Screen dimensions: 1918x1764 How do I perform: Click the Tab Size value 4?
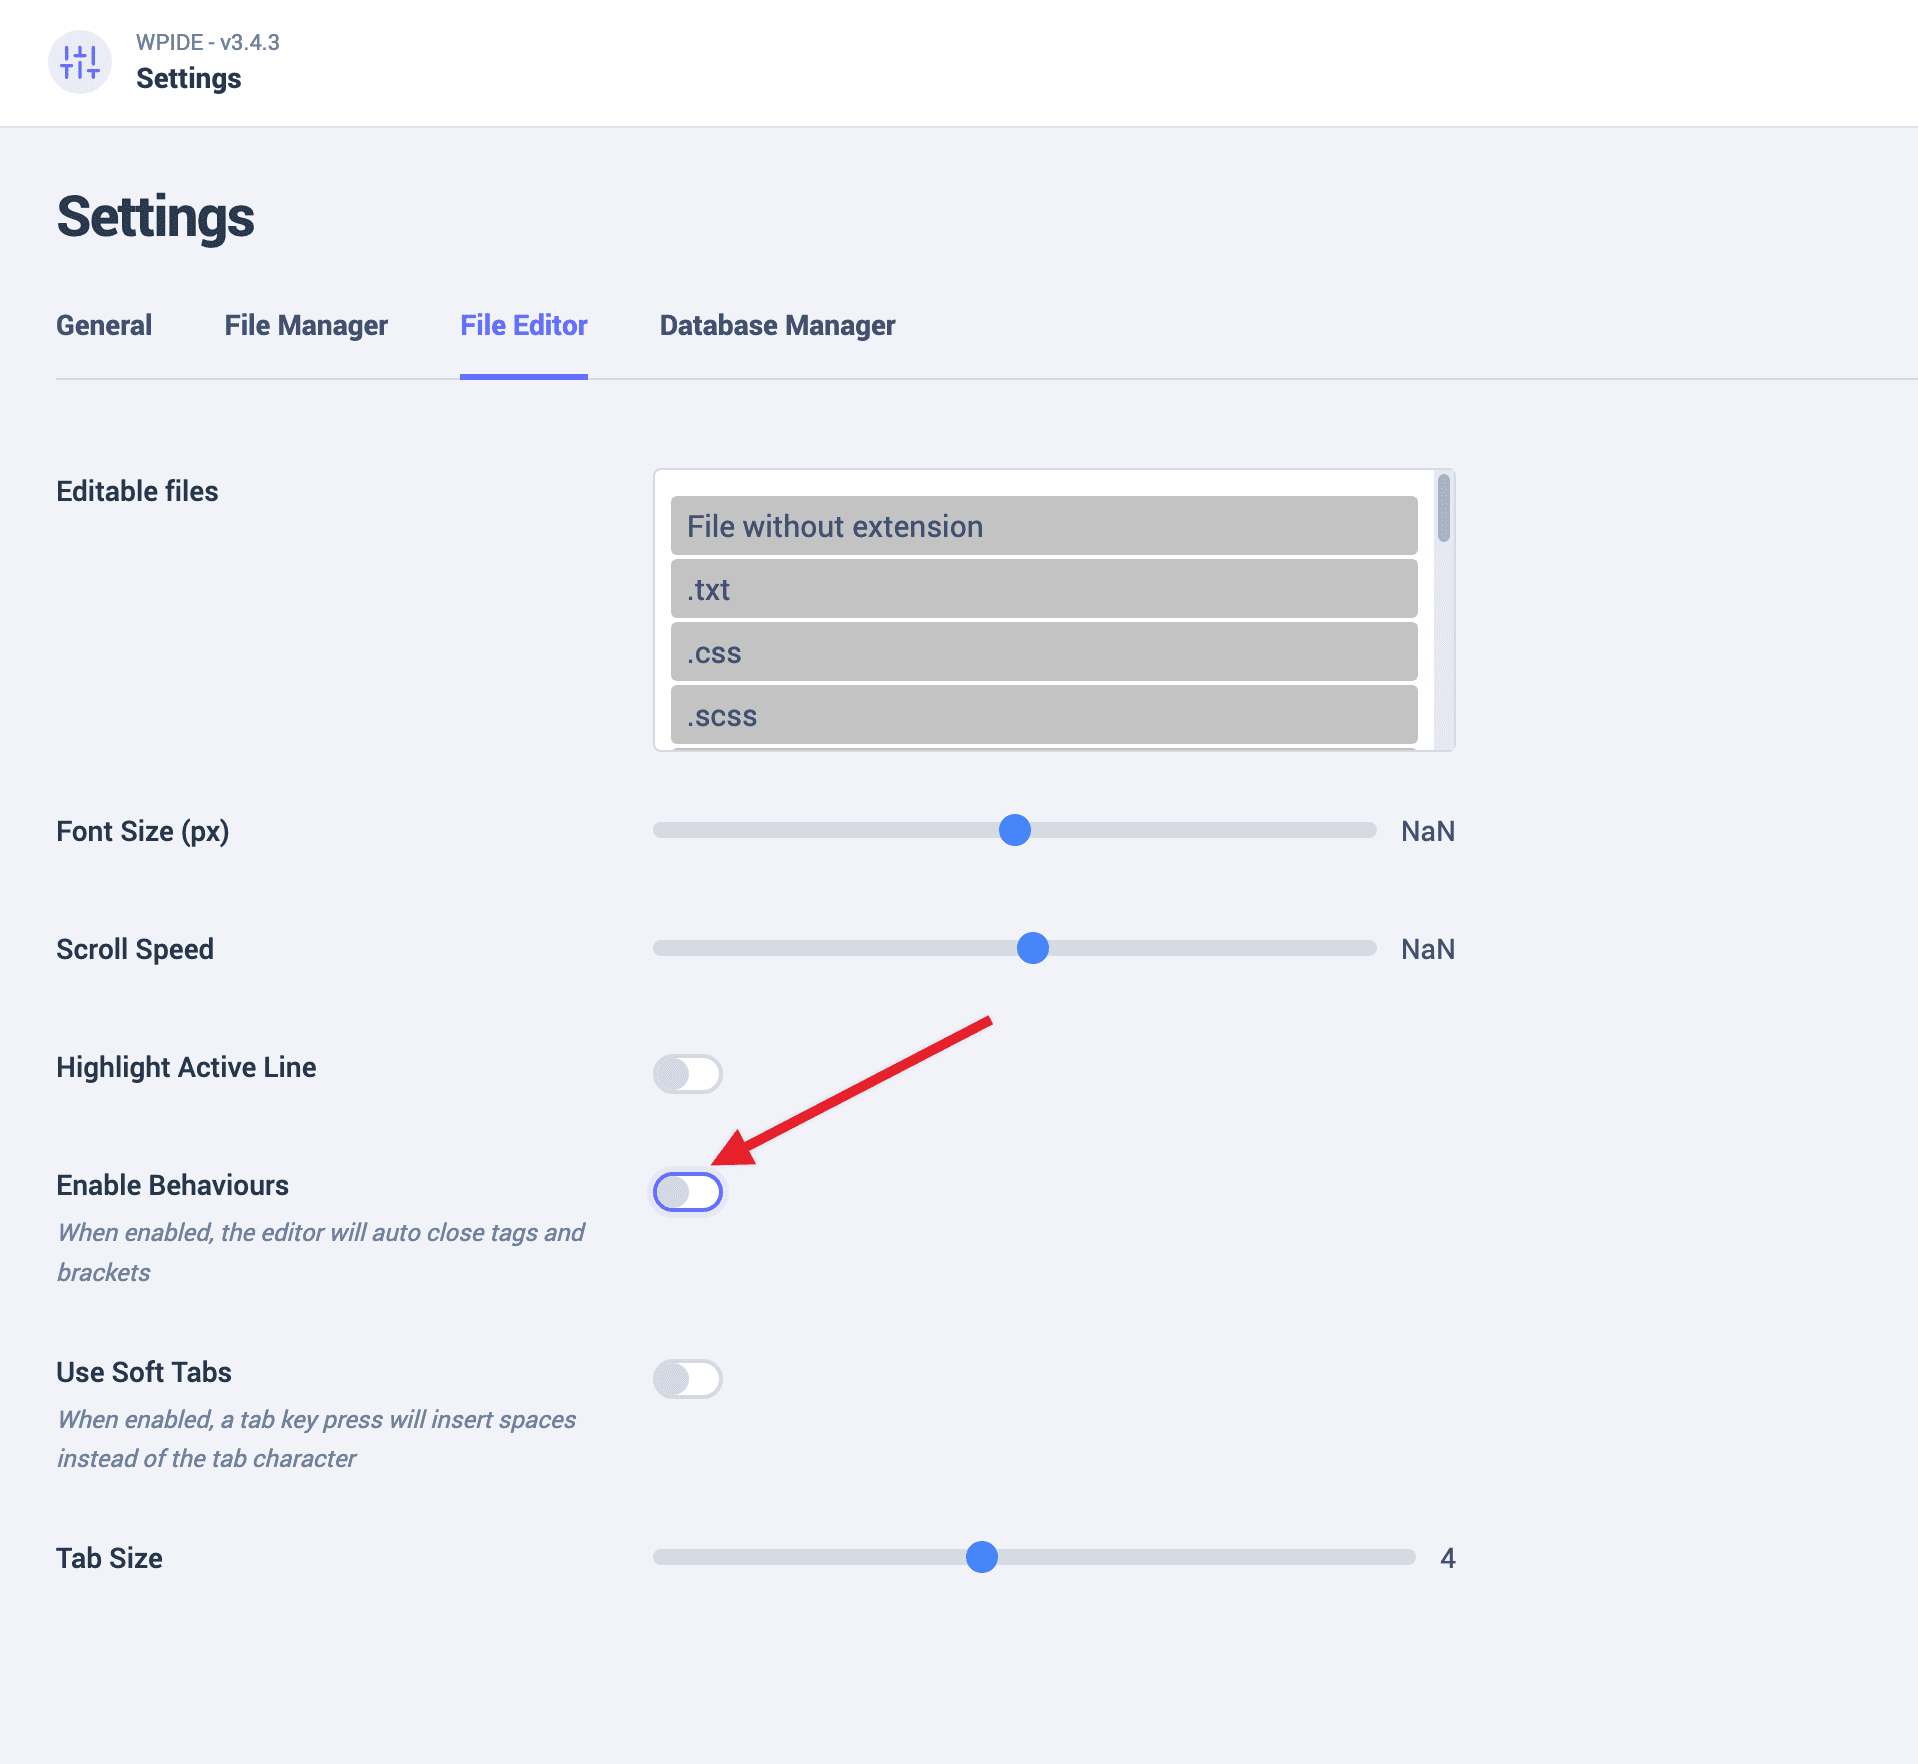tap(1447, 1558)
